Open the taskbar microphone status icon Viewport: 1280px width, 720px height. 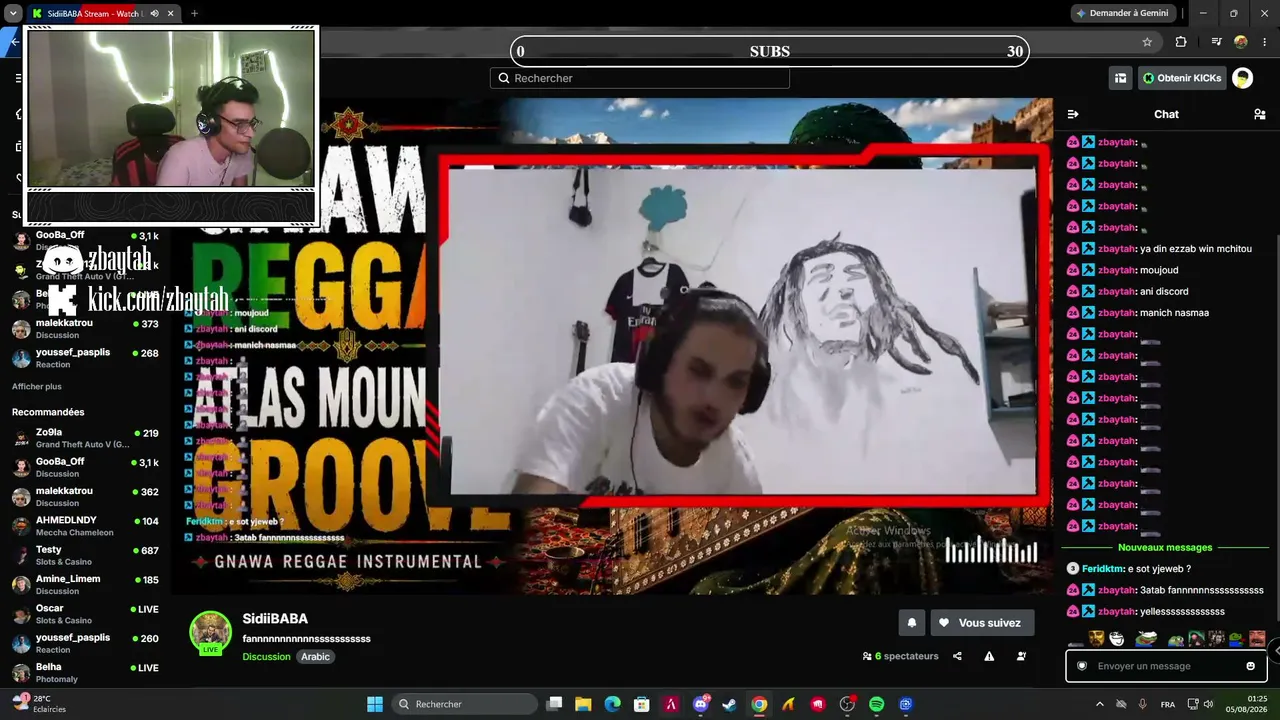1142,704
